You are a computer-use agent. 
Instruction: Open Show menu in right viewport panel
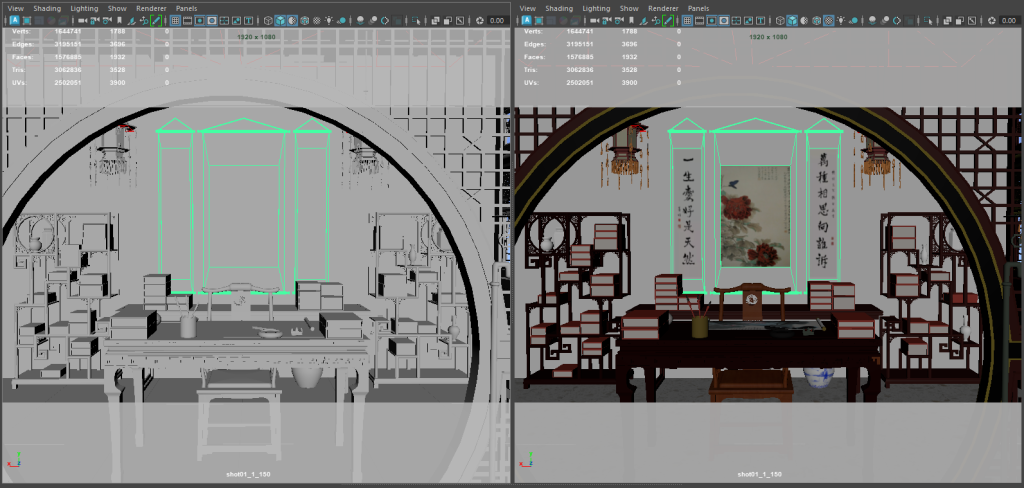point(629,8)
